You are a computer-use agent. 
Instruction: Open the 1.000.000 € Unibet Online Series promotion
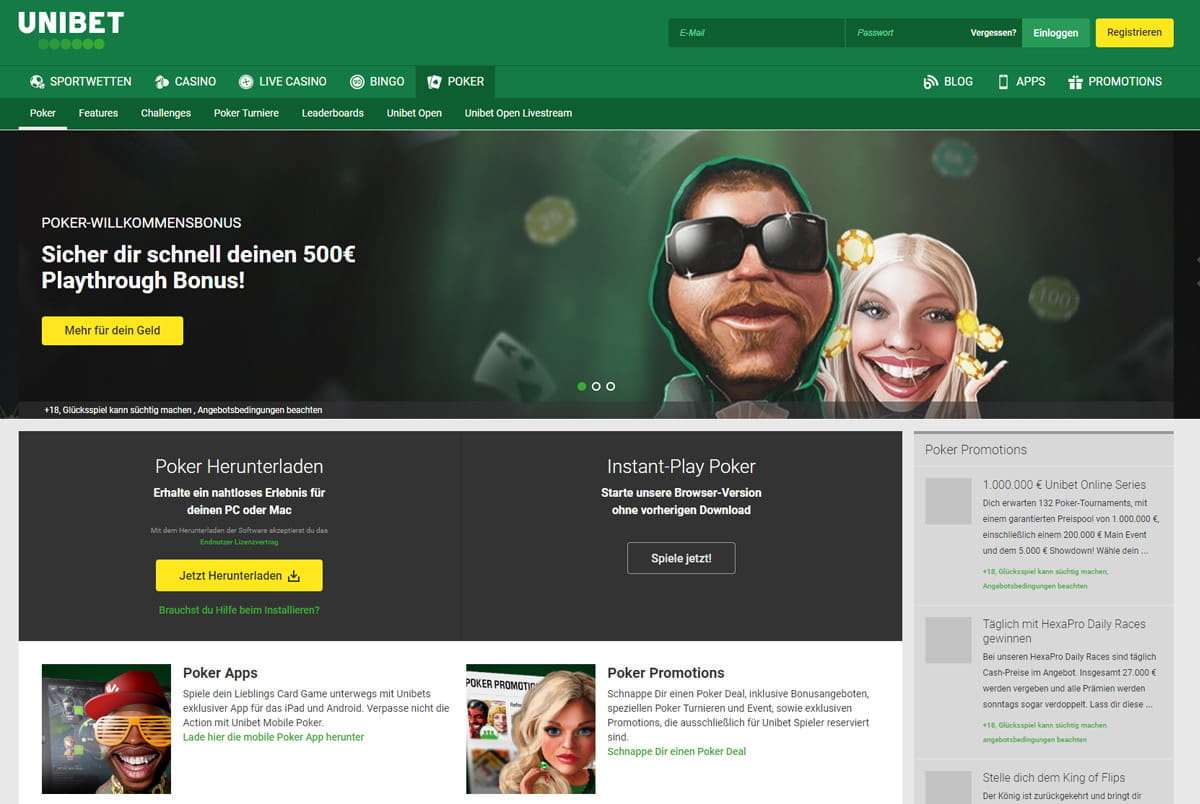point(1062,485)
